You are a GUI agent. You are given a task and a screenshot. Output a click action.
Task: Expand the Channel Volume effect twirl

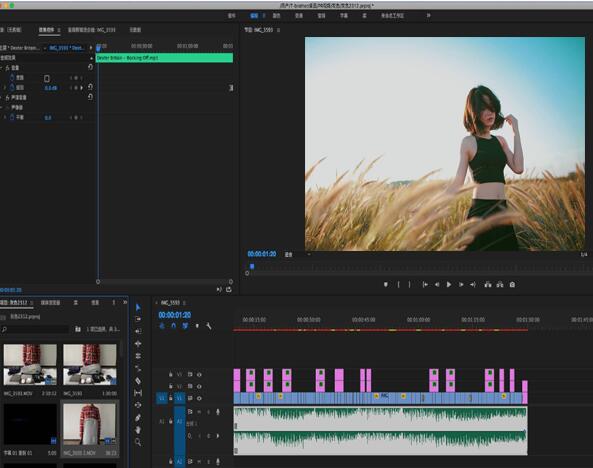pyautogui.click(x=2, y=98)
